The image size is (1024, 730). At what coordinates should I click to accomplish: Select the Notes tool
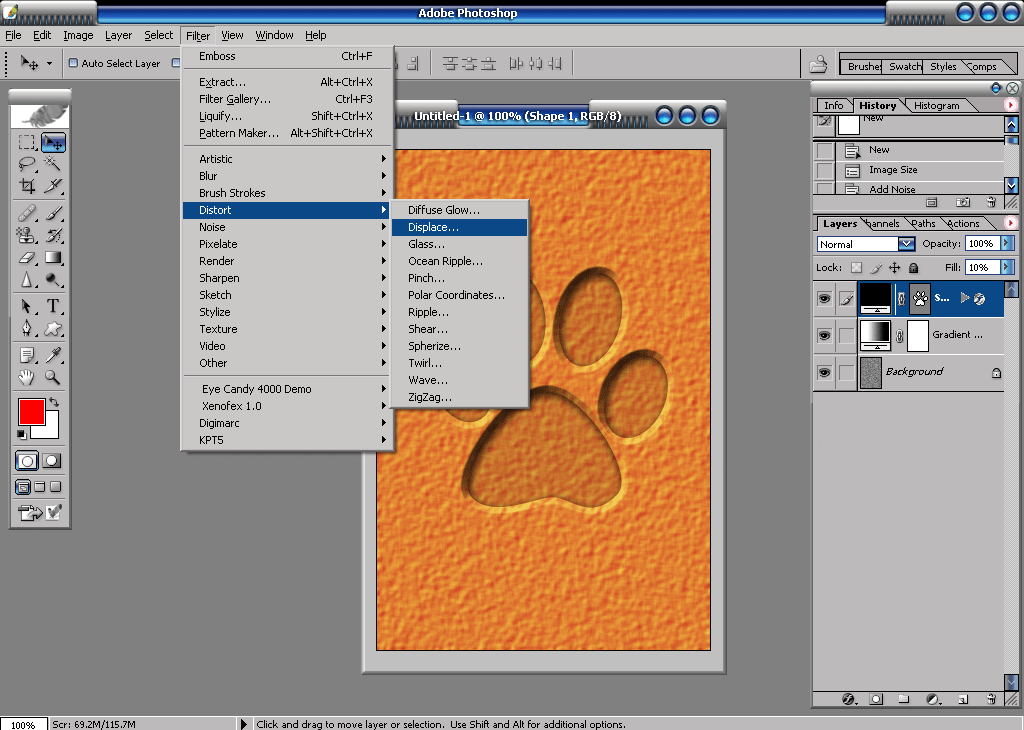coord(27,355)
